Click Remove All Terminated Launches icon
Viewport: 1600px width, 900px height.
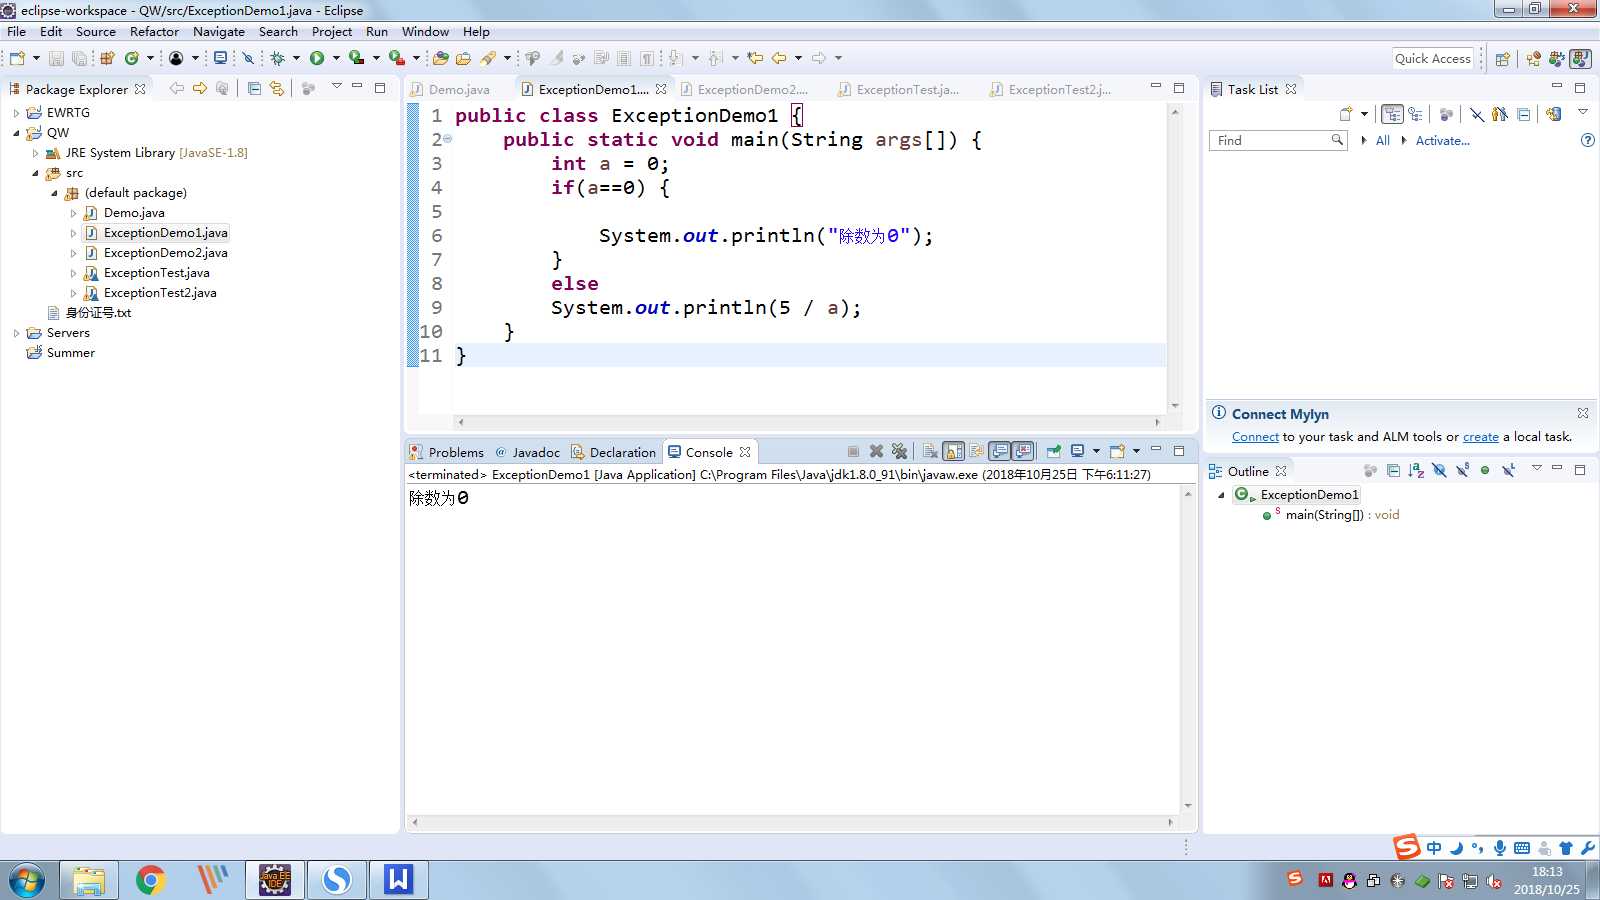(x=899, y=451)
